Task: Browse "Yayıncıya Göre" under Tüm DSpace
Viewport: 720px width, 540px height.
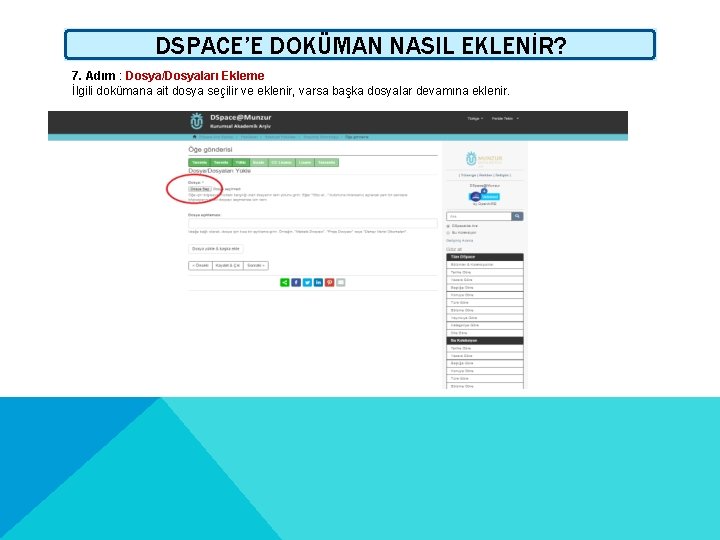Action: point(484,318)
